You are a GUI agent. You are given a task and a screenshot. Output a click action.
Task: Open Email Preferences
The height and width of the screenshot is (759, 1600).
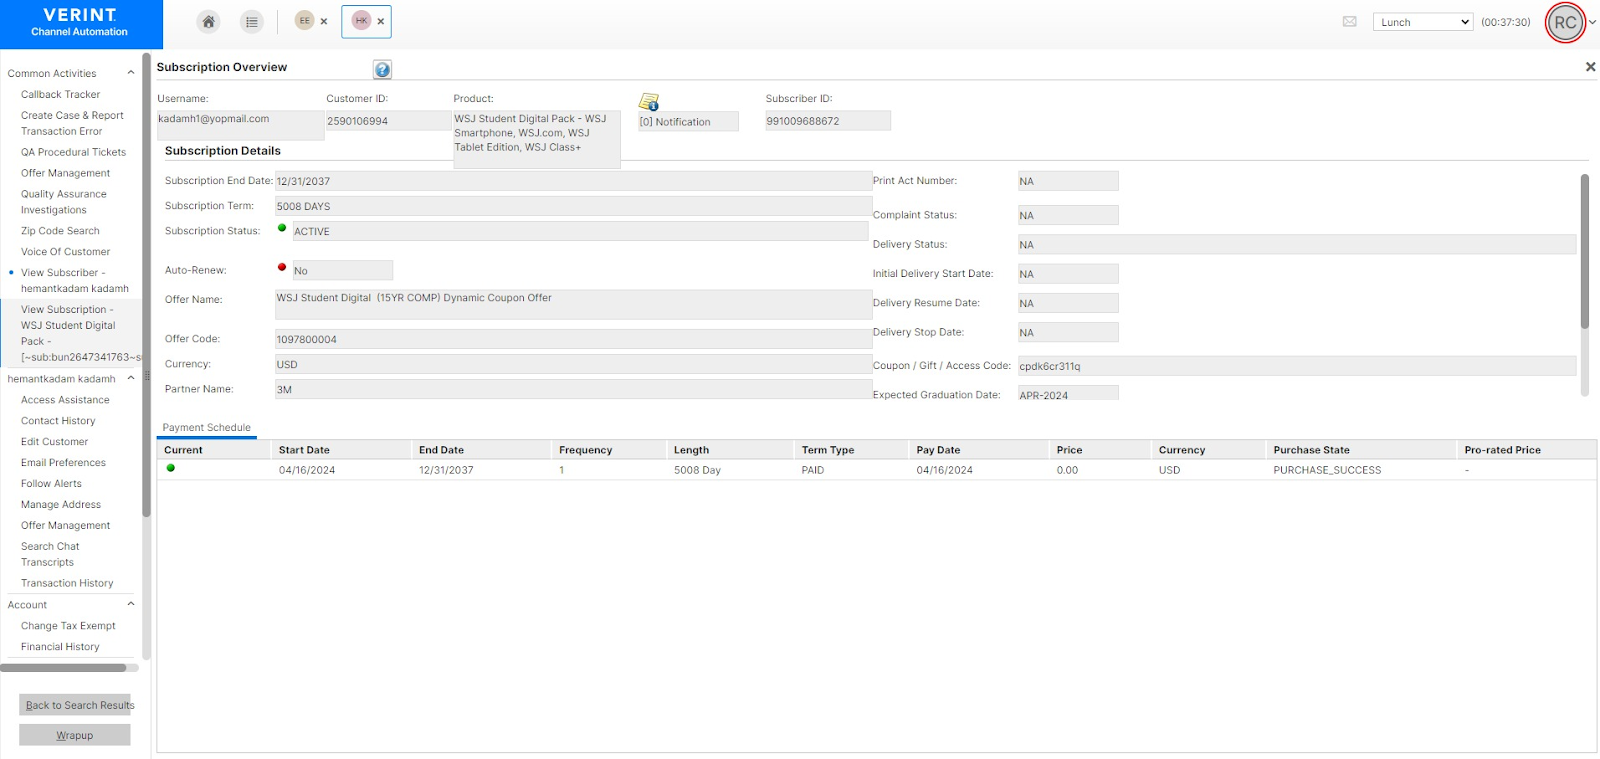[63, 463]
